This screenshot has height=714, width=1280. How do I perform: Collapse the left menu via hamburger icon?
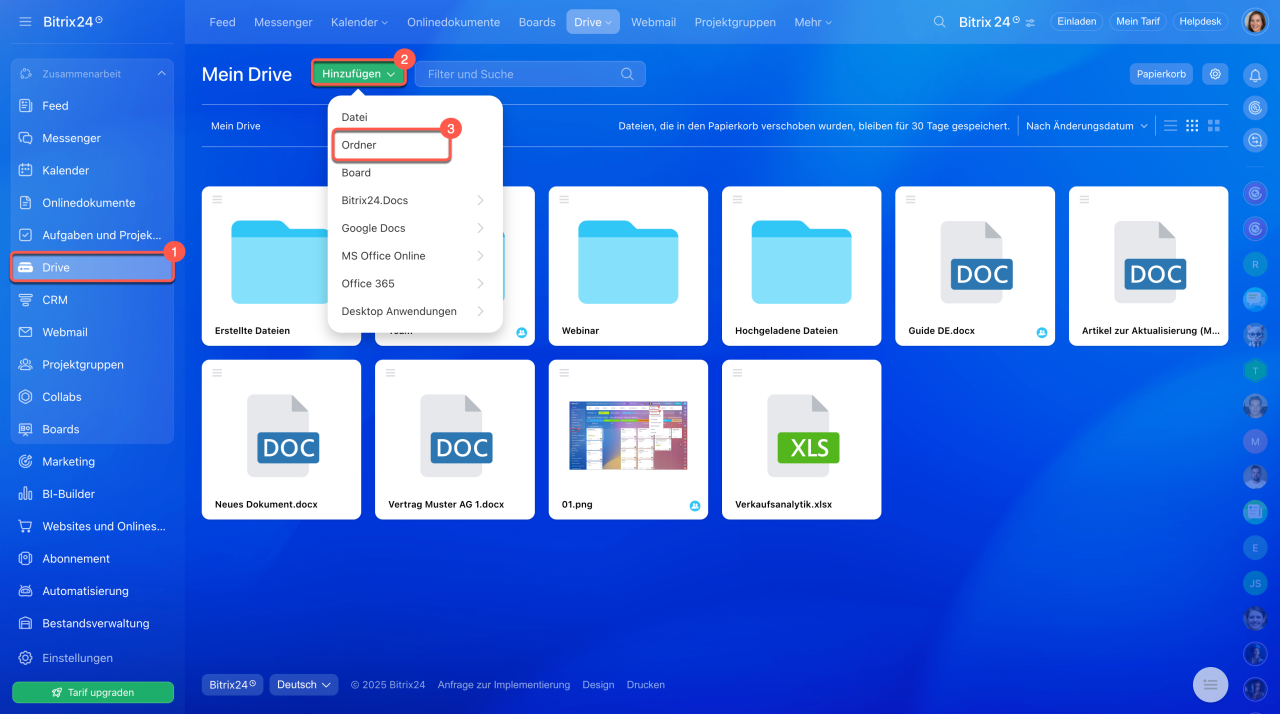point(25,21)
